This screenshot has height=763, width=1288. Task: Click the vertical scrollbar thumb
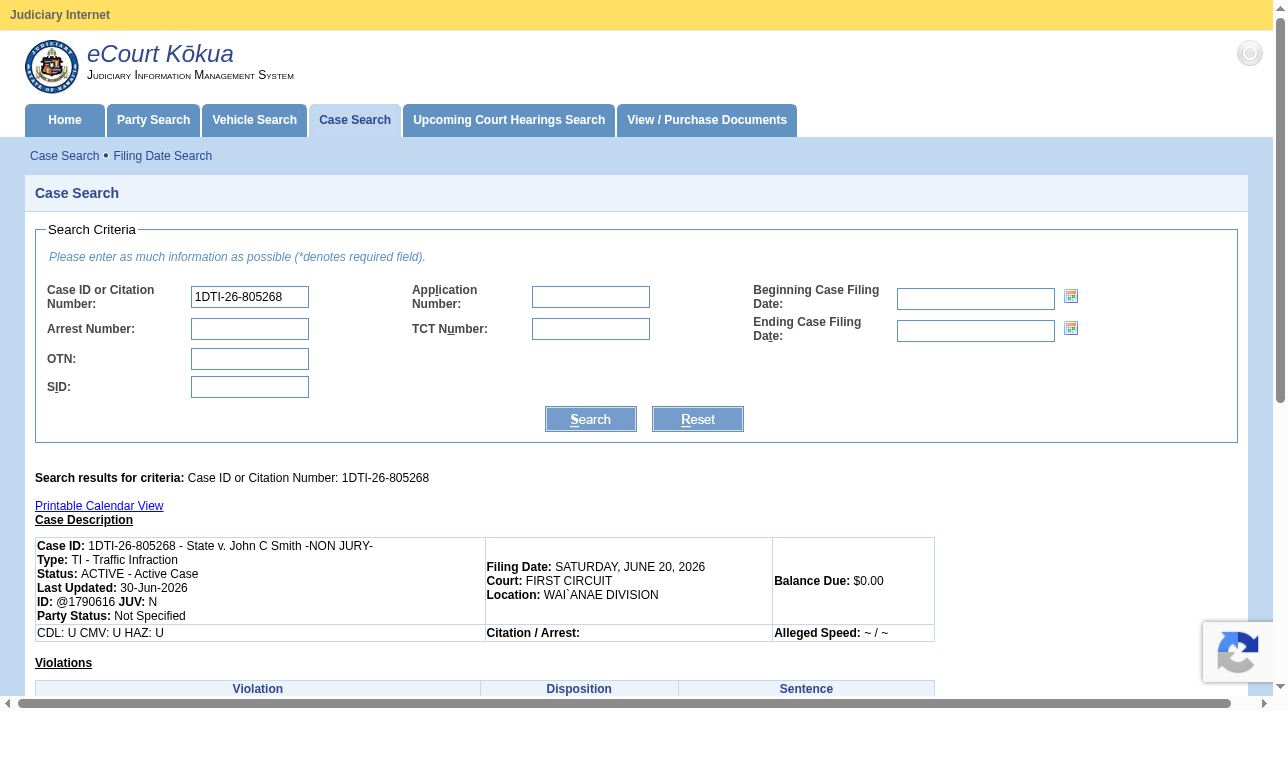[x=1280, y=210]
